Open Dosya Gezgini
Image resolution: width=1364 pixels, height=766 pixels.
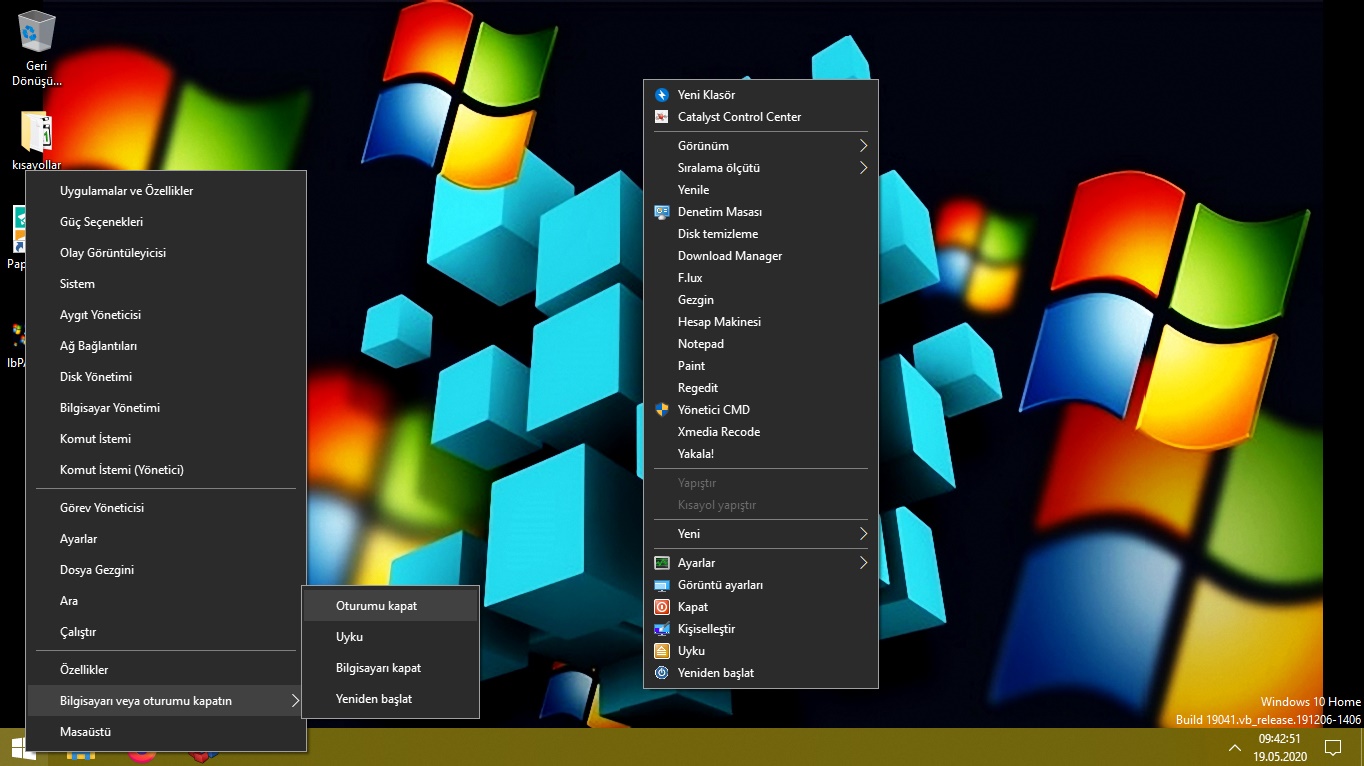[x=166, y=570]
